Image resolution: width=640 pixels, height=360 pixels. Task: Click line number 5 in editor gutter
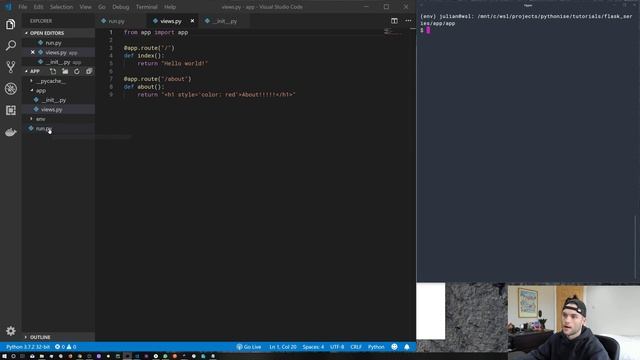tap(111, 64)
